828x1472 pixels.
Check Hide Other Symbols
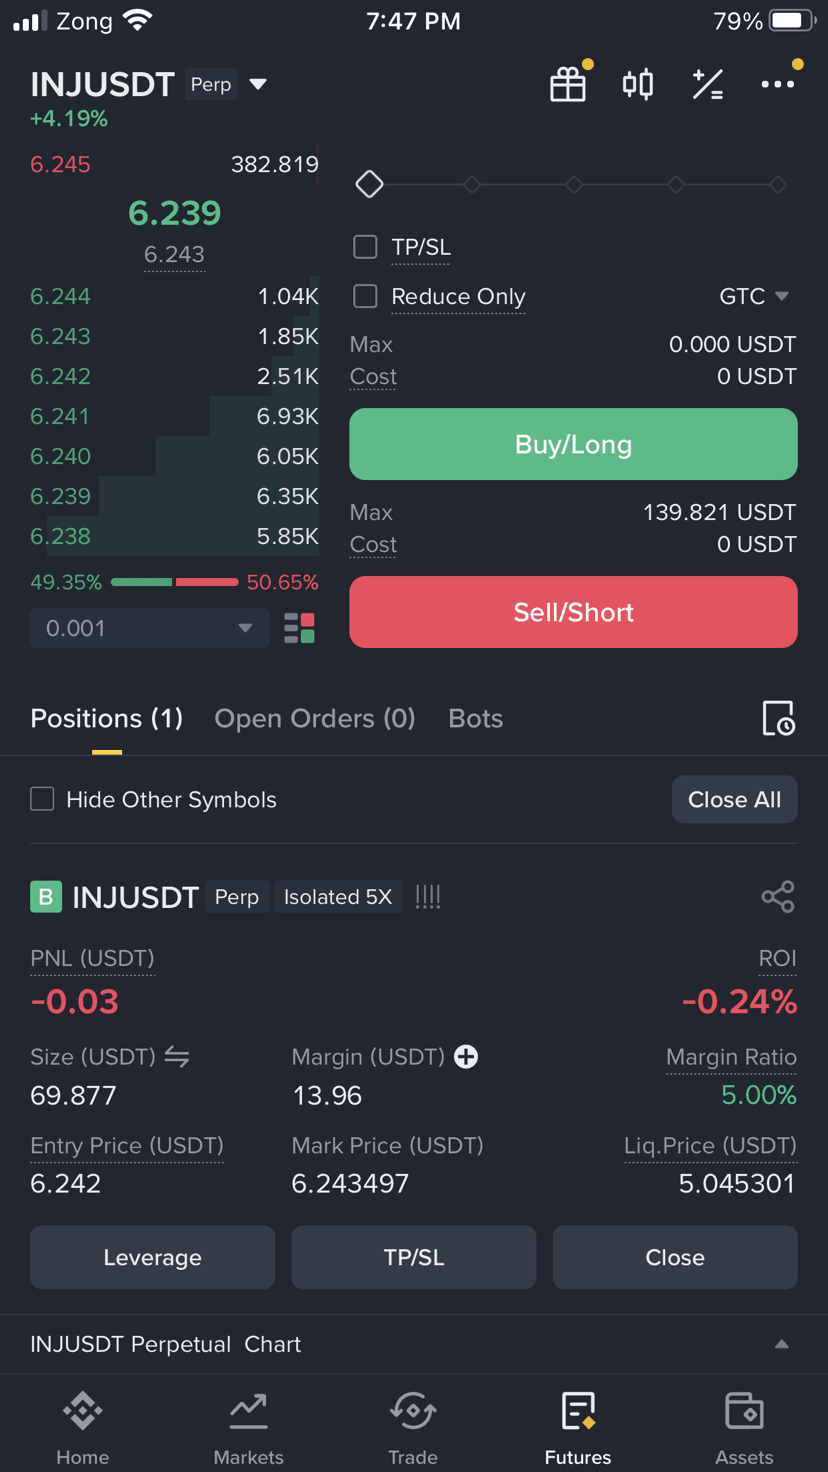click(42, 799)
